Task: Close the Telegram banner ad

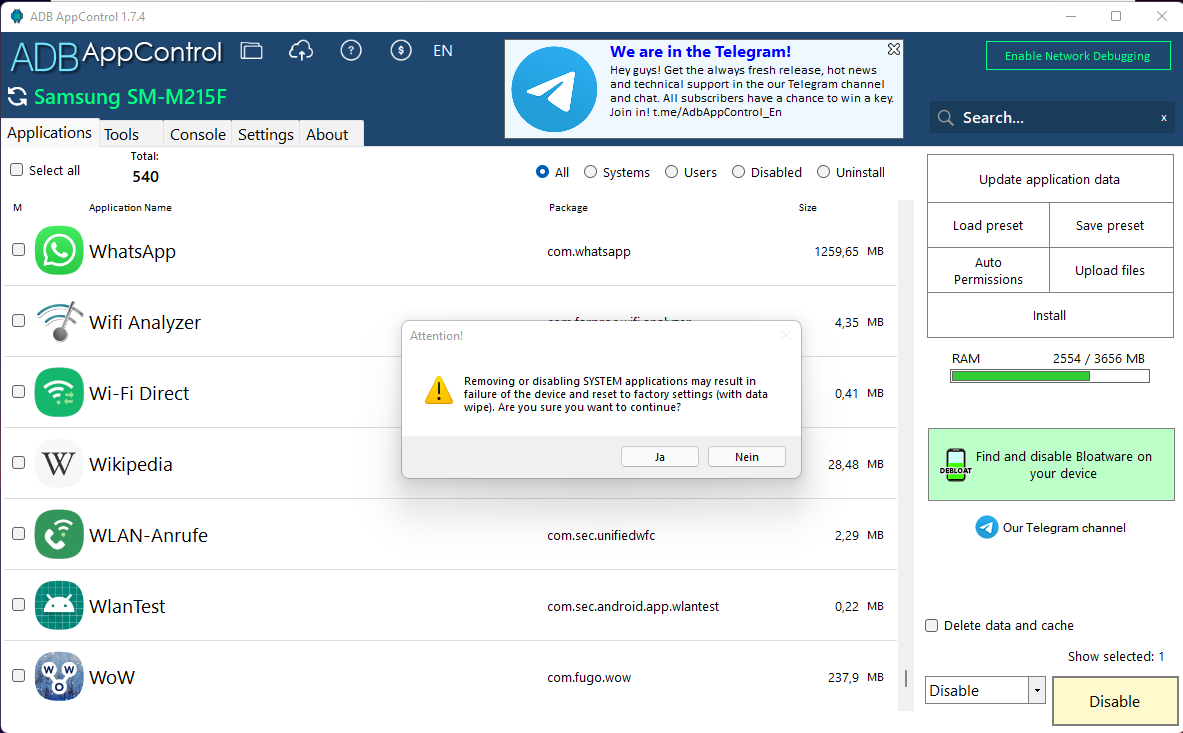Action: (x=893, y=49)
